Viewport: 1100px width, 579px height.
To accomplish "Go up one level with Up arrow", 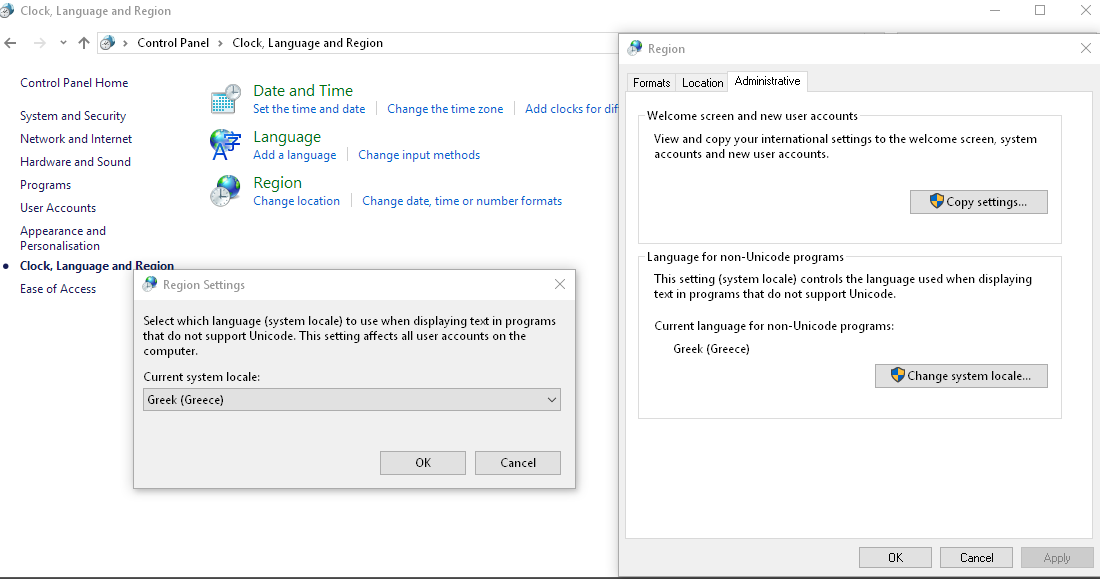I will pos(83,43).
